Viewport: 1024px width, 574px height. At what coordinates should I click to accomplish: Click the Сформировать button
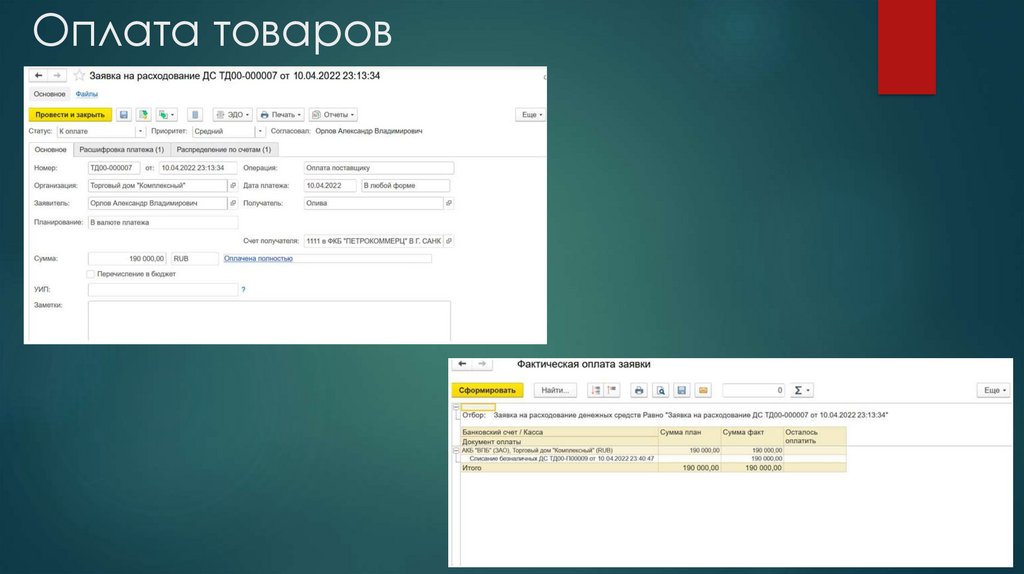coord(487,391)
